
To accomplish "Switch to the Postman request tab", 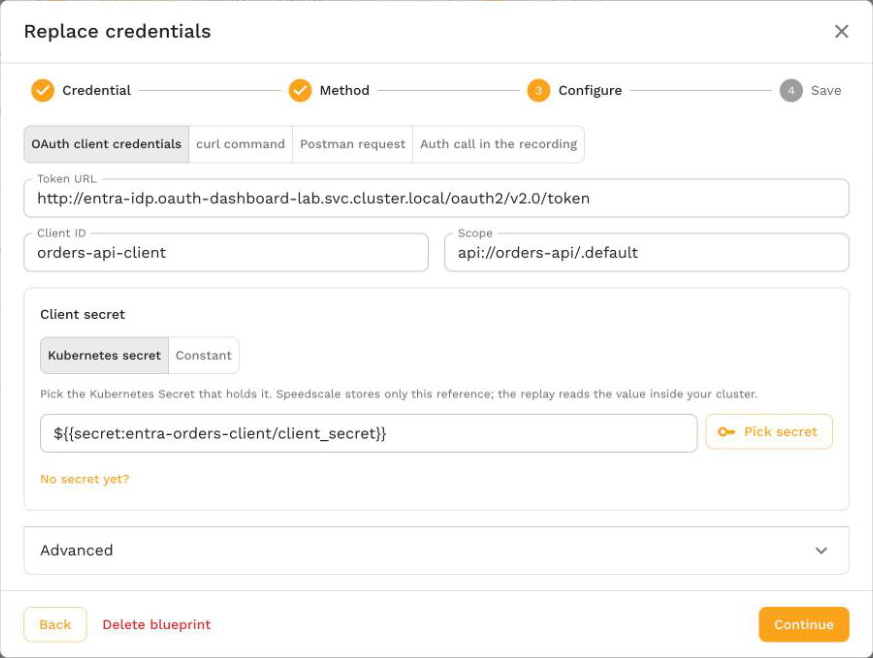I will point(352,144).
